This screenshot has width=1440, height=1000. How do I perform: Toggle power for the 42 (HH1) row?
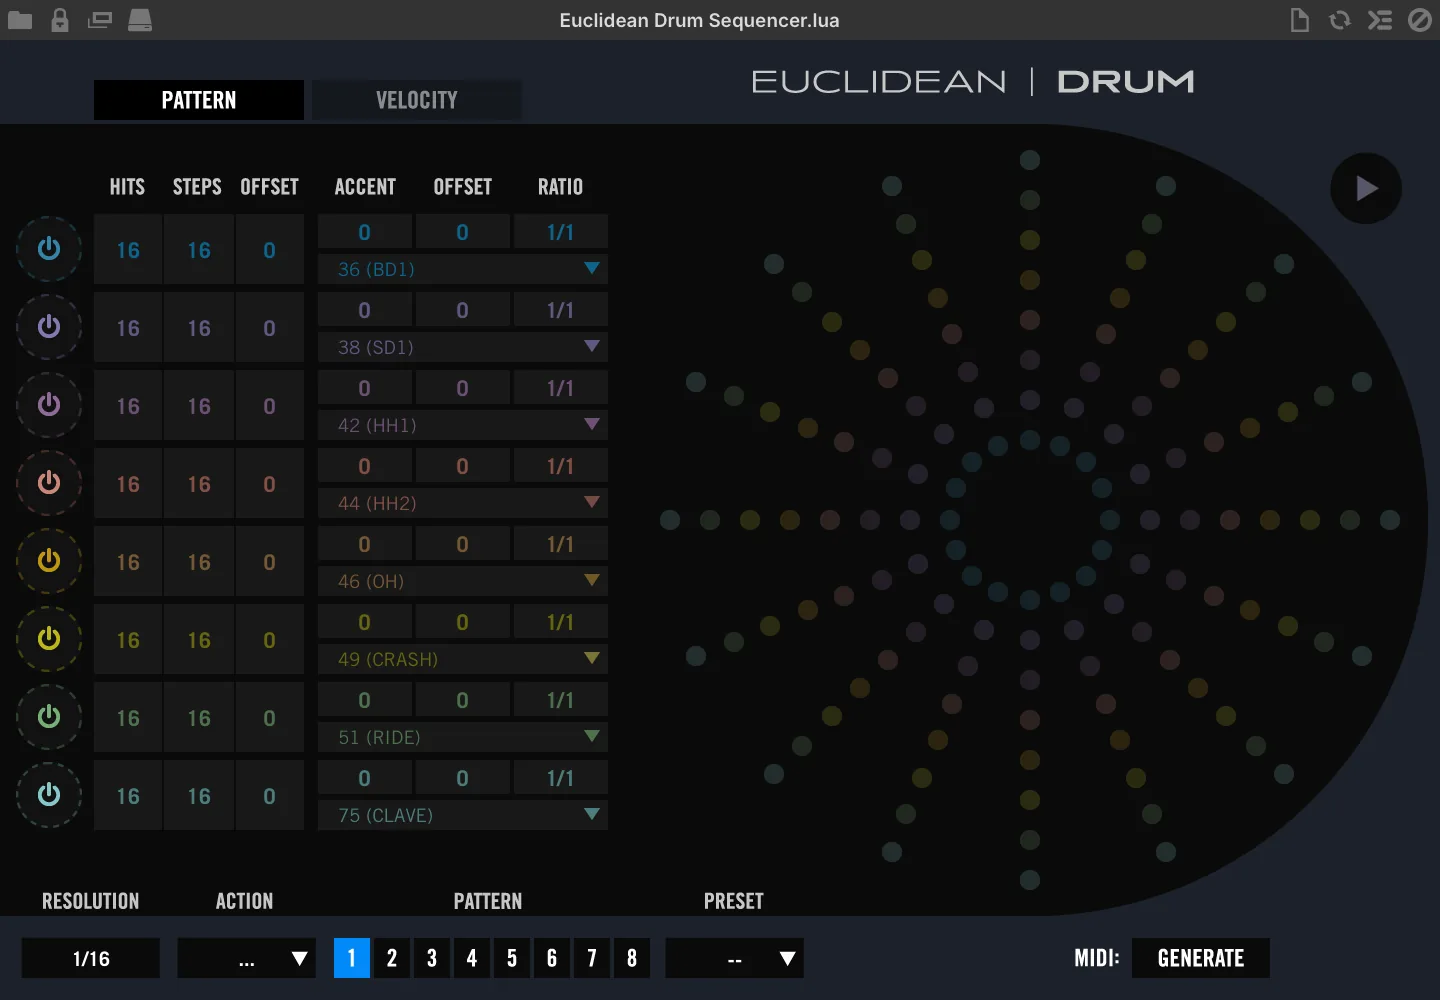[x=49, y=405]
